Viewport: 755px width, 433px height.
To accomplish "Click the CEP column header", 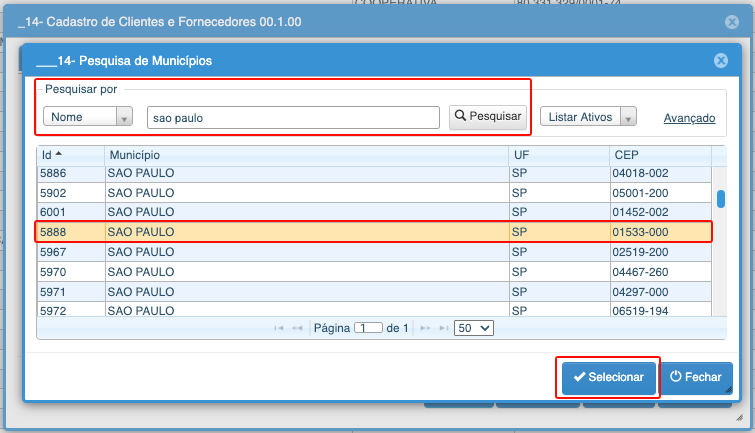I will [660, 155].
